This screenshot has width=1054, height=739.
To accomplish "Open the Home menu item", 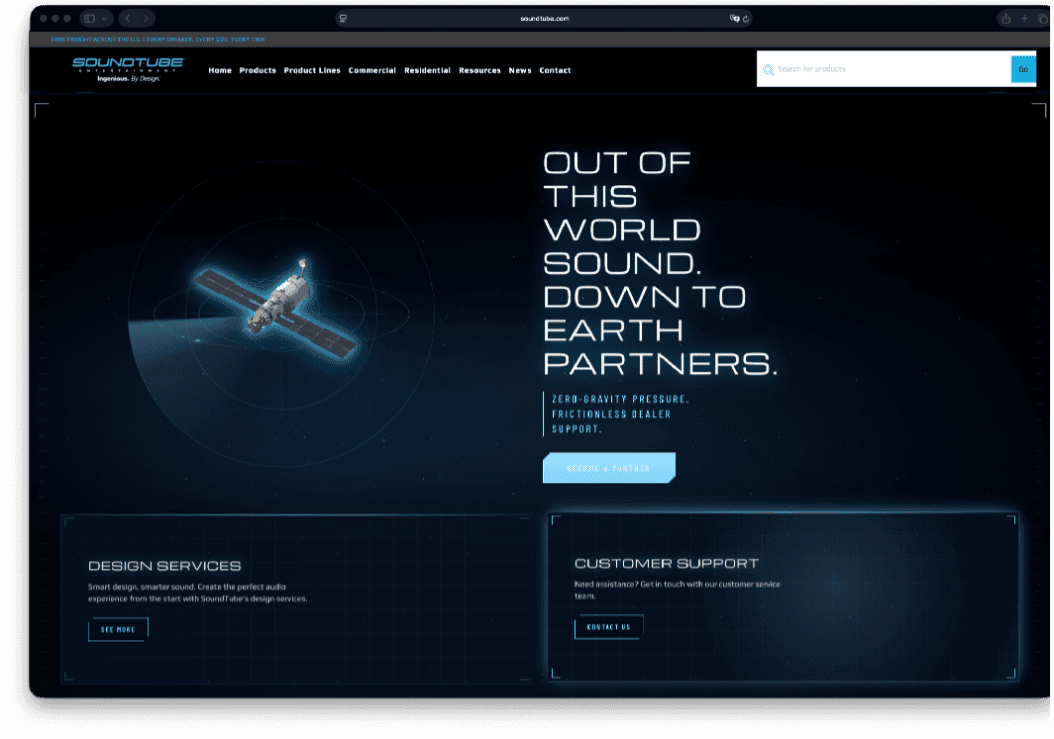I will (x=220, y=70).
